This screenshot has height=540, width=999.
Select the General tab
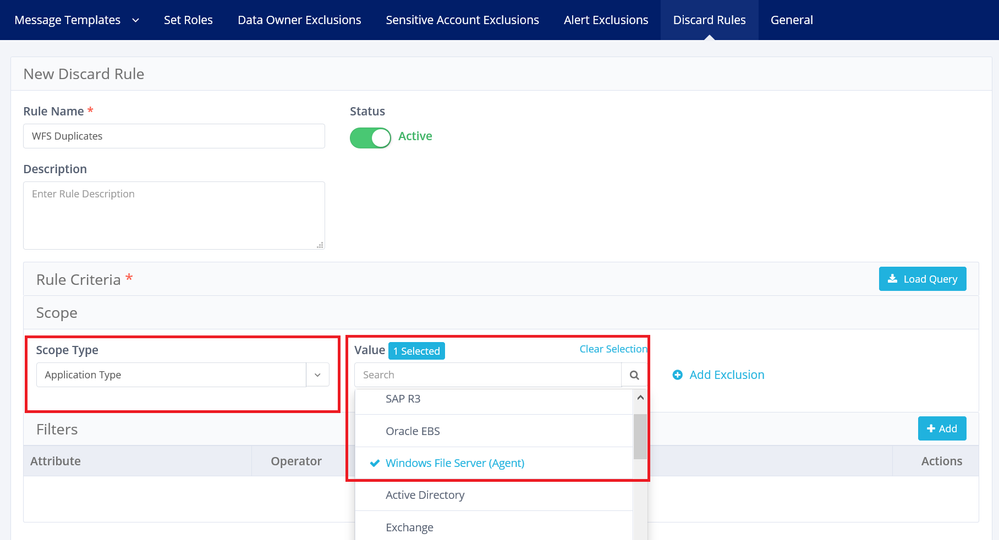click(x=791, y=20)
